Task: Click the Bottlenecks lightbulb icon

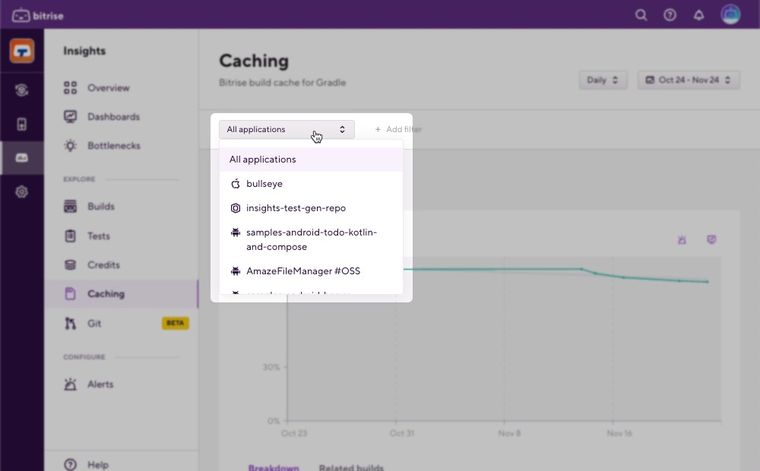Action: [70, 145]
